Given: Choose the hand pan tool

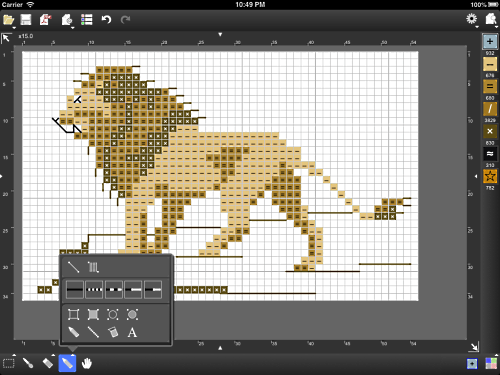Looking at the screenshot, I should pos(87,363).
